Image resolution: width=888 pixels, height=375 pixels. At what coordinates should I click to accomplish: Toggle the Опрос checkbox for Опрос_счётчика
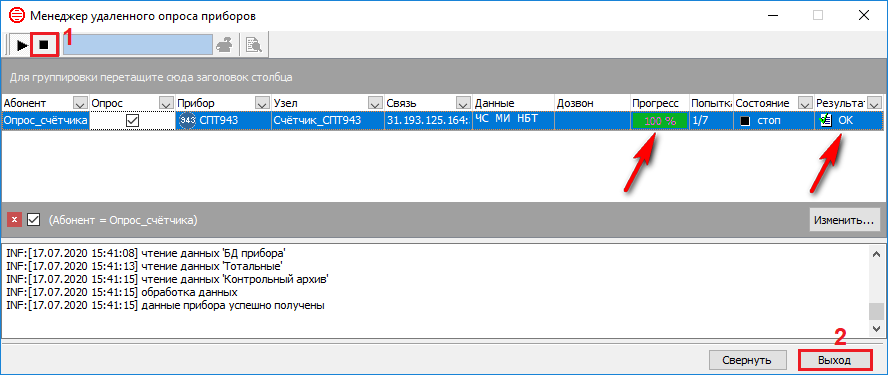133,121
